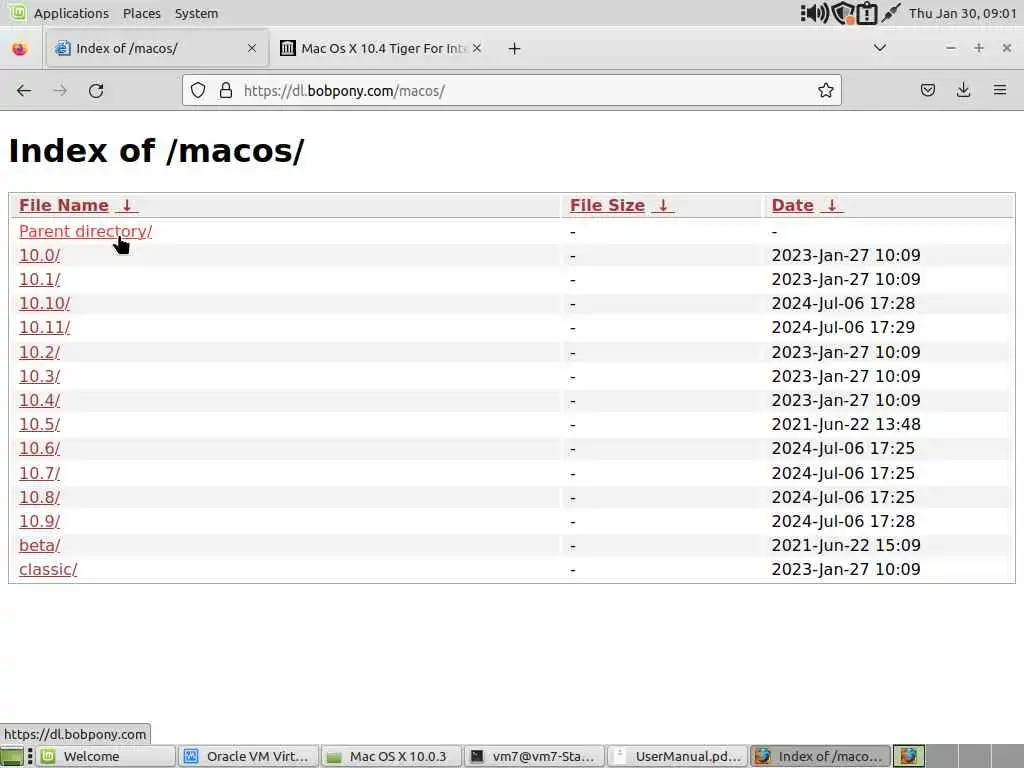The height and width of the screenshot is (768, 1024).
Task: Open the 10.7/ folder
Action: click(x=39, y=473)
